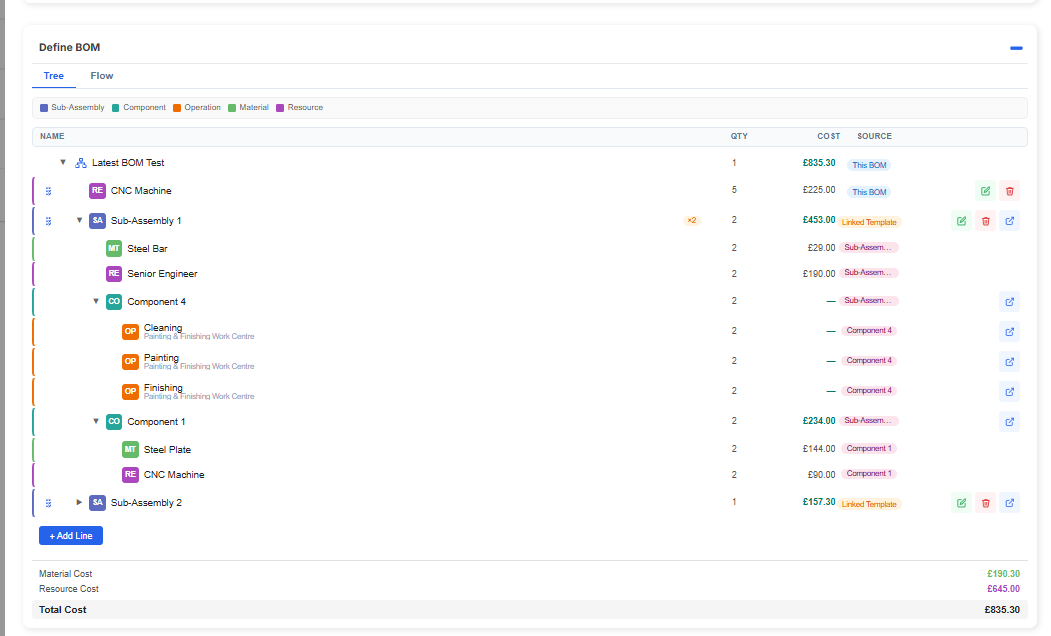Image resolution: width=1051 pixels, height=636 pixels.
Task: Open Sub-Assembly 1 template in new window
Action: point(1009,220)
